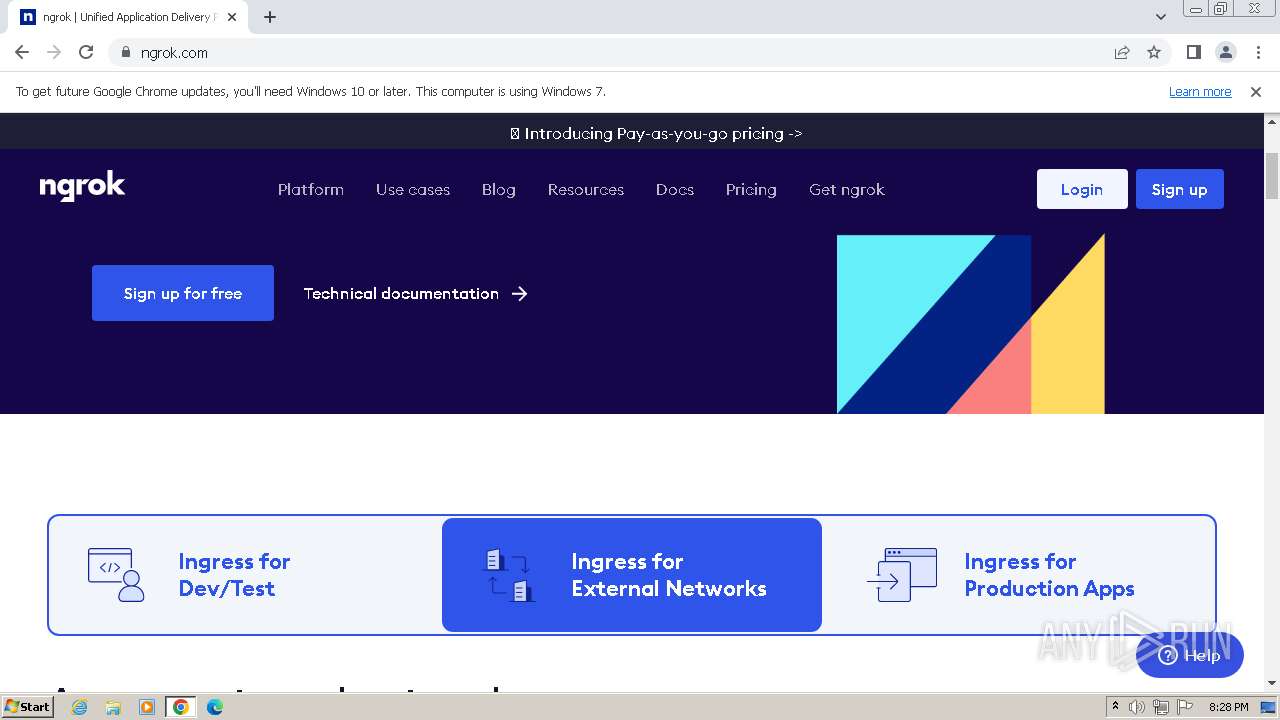This screenshot has width=1280, height=720.
Task: Click the Ingress for Dev/Test icon
Action: [x=116, y=574]
